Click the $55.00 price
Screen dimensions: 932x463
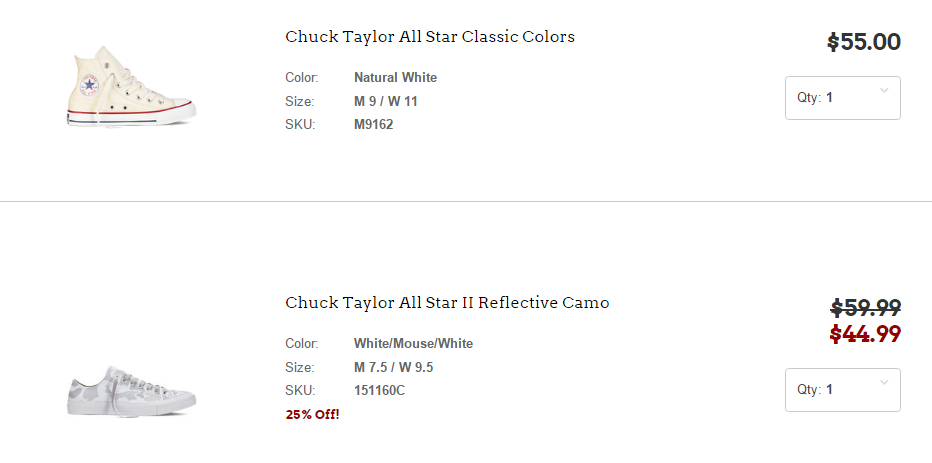point(864,42)
